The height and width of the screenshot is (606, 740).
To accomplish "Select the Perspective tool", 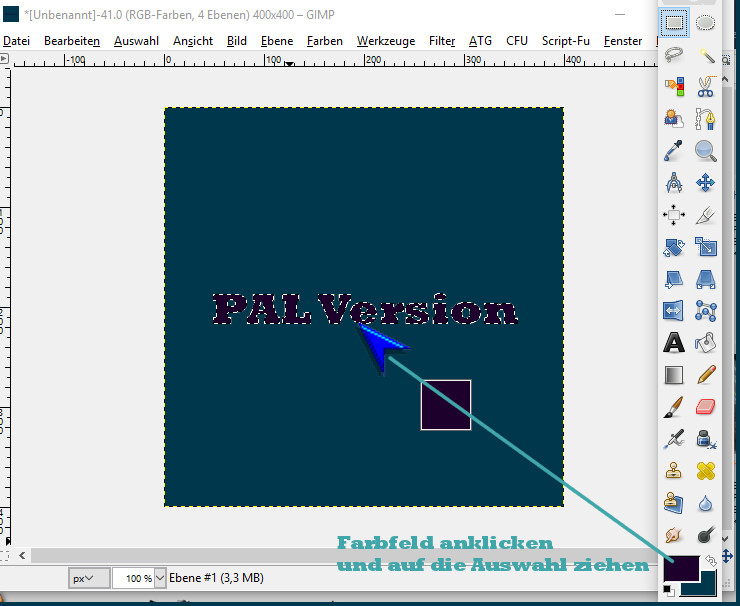I will point(706,279).
